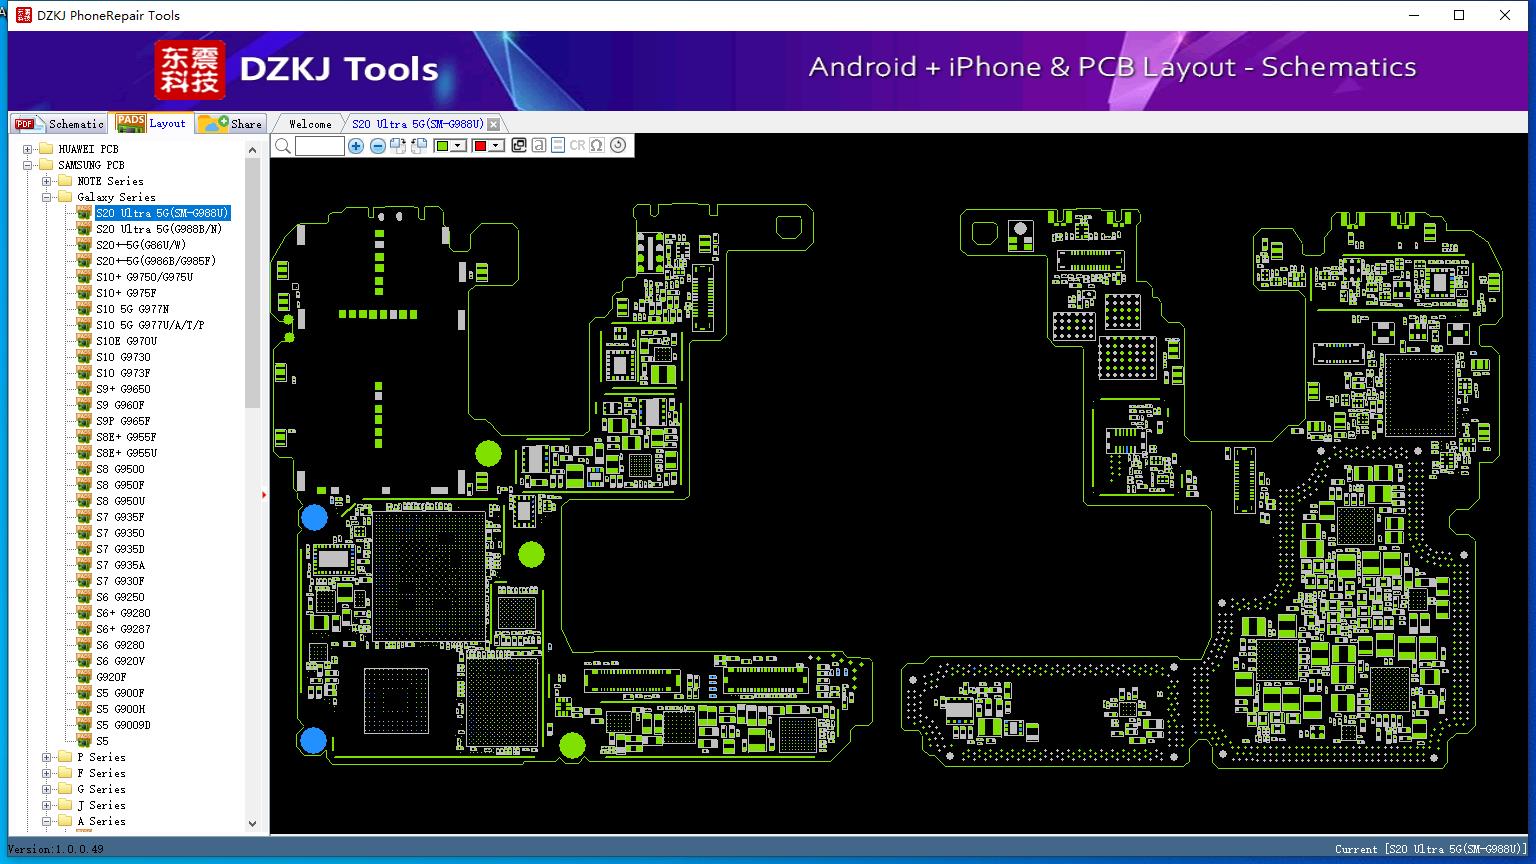The width and height of the screenshot is (1536, 864).
Task: Expand the NOTE Series folder
Action: [47, 181]
